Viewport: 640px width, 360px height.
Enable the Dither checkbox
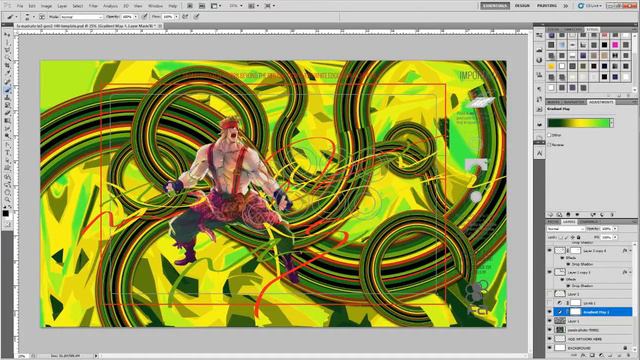pos(549,135)
